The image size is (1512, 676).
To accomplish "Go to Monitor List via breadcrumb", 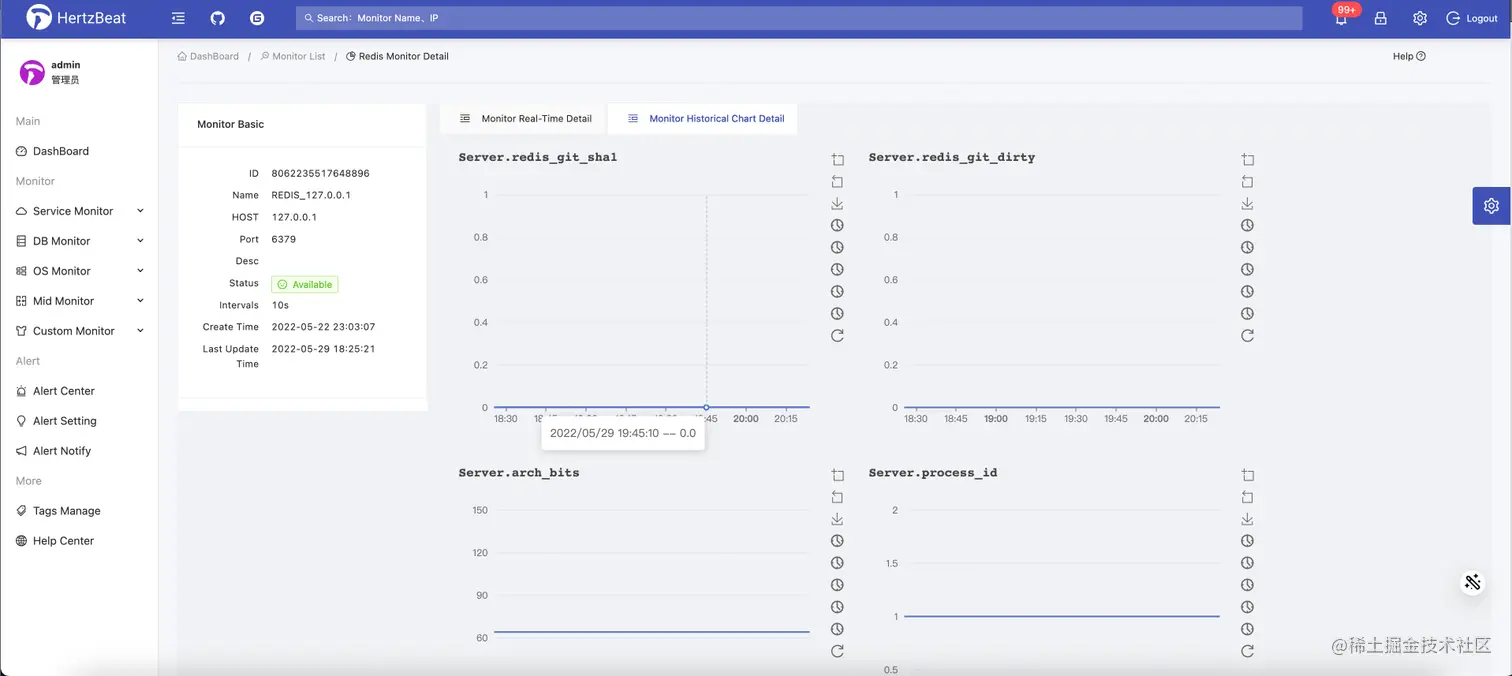I will point(293,56).
